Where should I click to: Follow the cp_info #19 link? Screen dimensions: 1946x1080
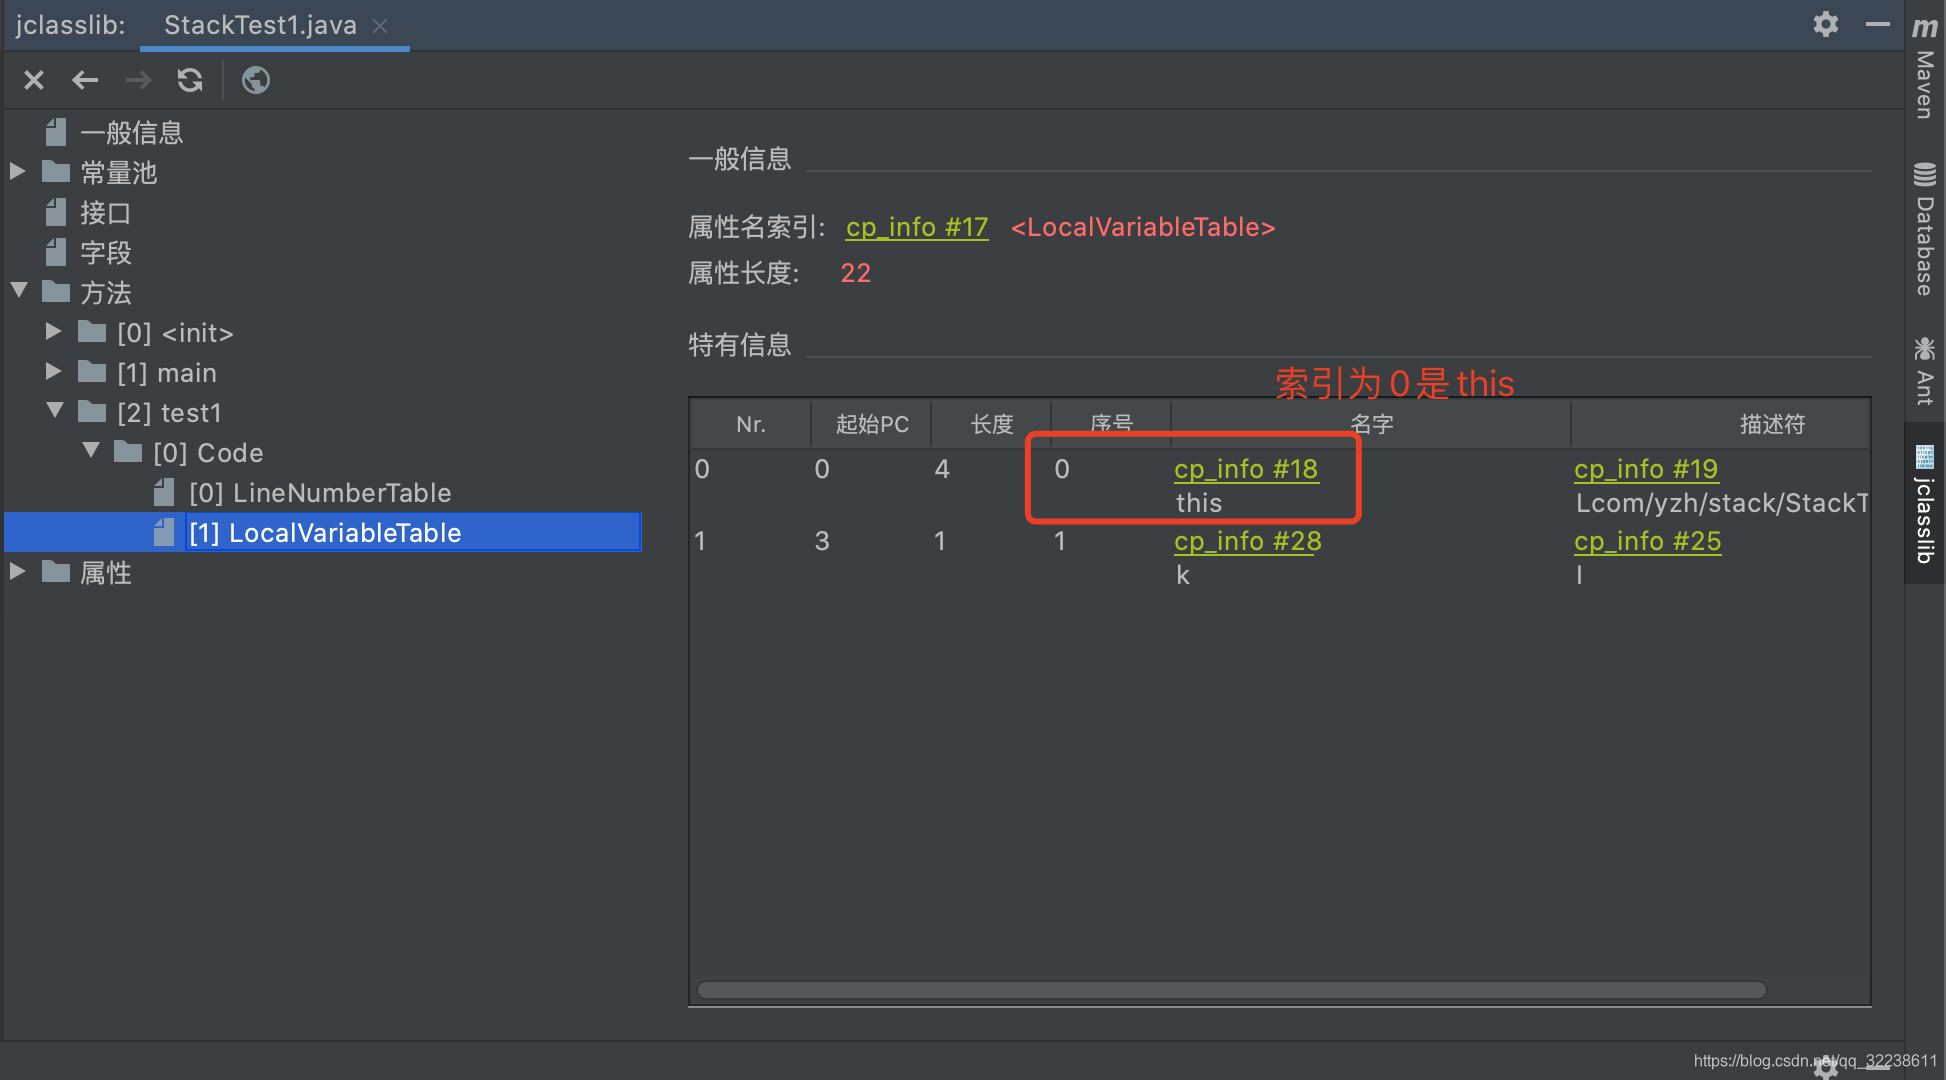coord(1646,469)
